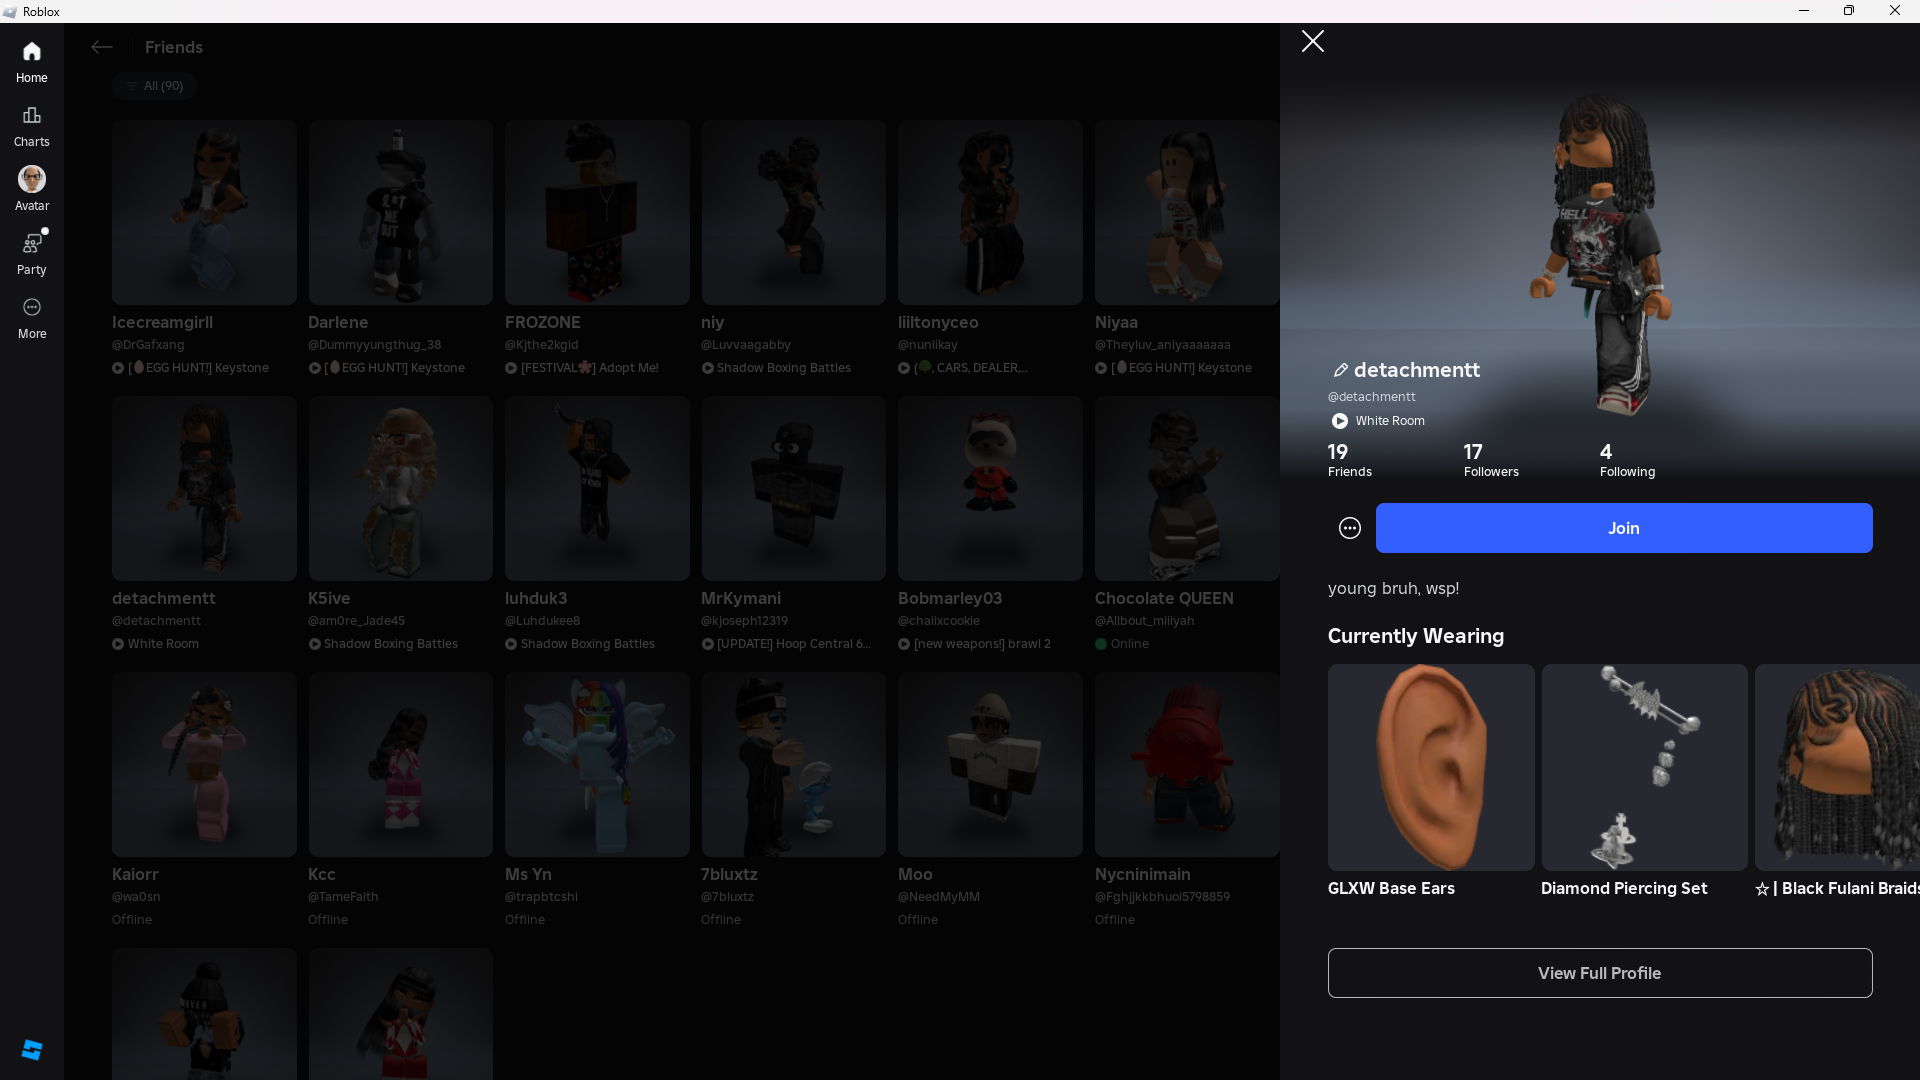Click the pencil edit icon beside detachmentt
The height and width of the screenshot is (1080, 1920).
(x=1340, y=370)
